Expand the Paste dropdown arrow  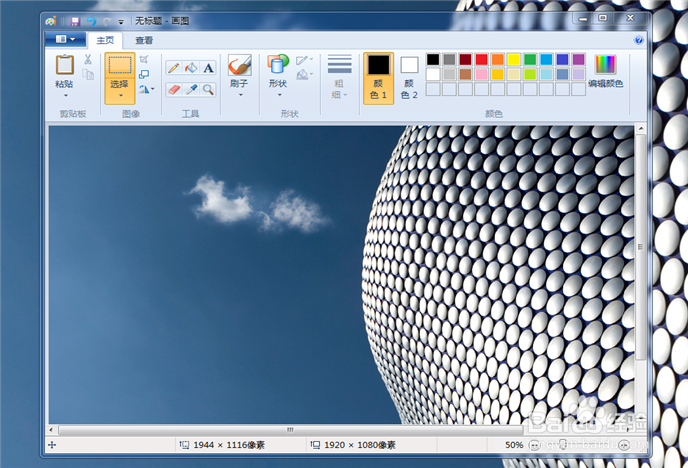point(65,95)
